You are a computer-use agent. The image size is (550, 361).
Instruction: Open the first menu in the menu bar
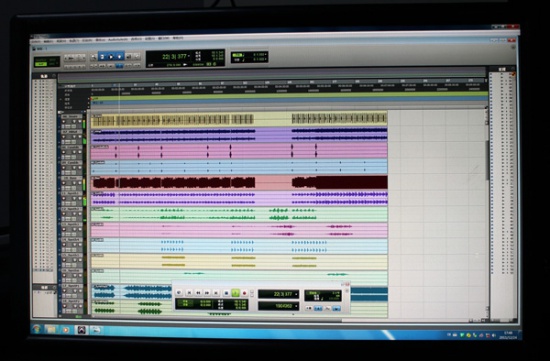pos(36,41)
